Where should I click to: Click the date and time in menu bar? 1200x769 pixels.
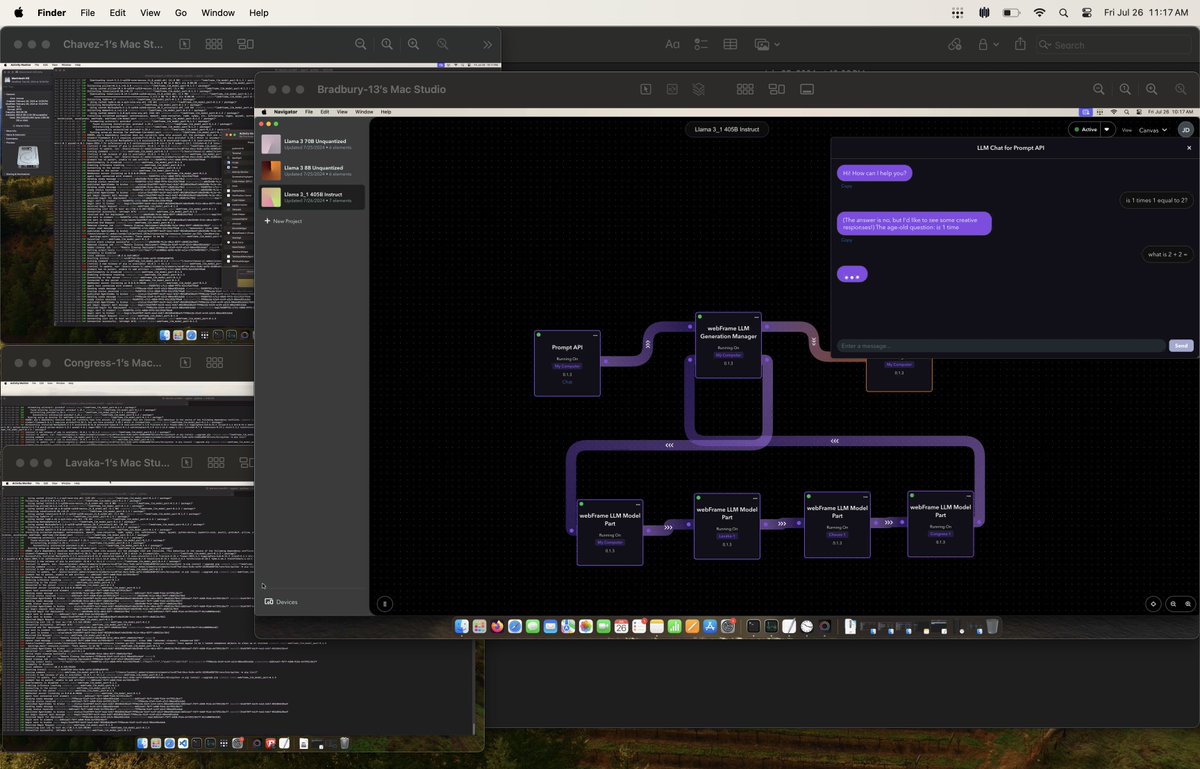1146,13
